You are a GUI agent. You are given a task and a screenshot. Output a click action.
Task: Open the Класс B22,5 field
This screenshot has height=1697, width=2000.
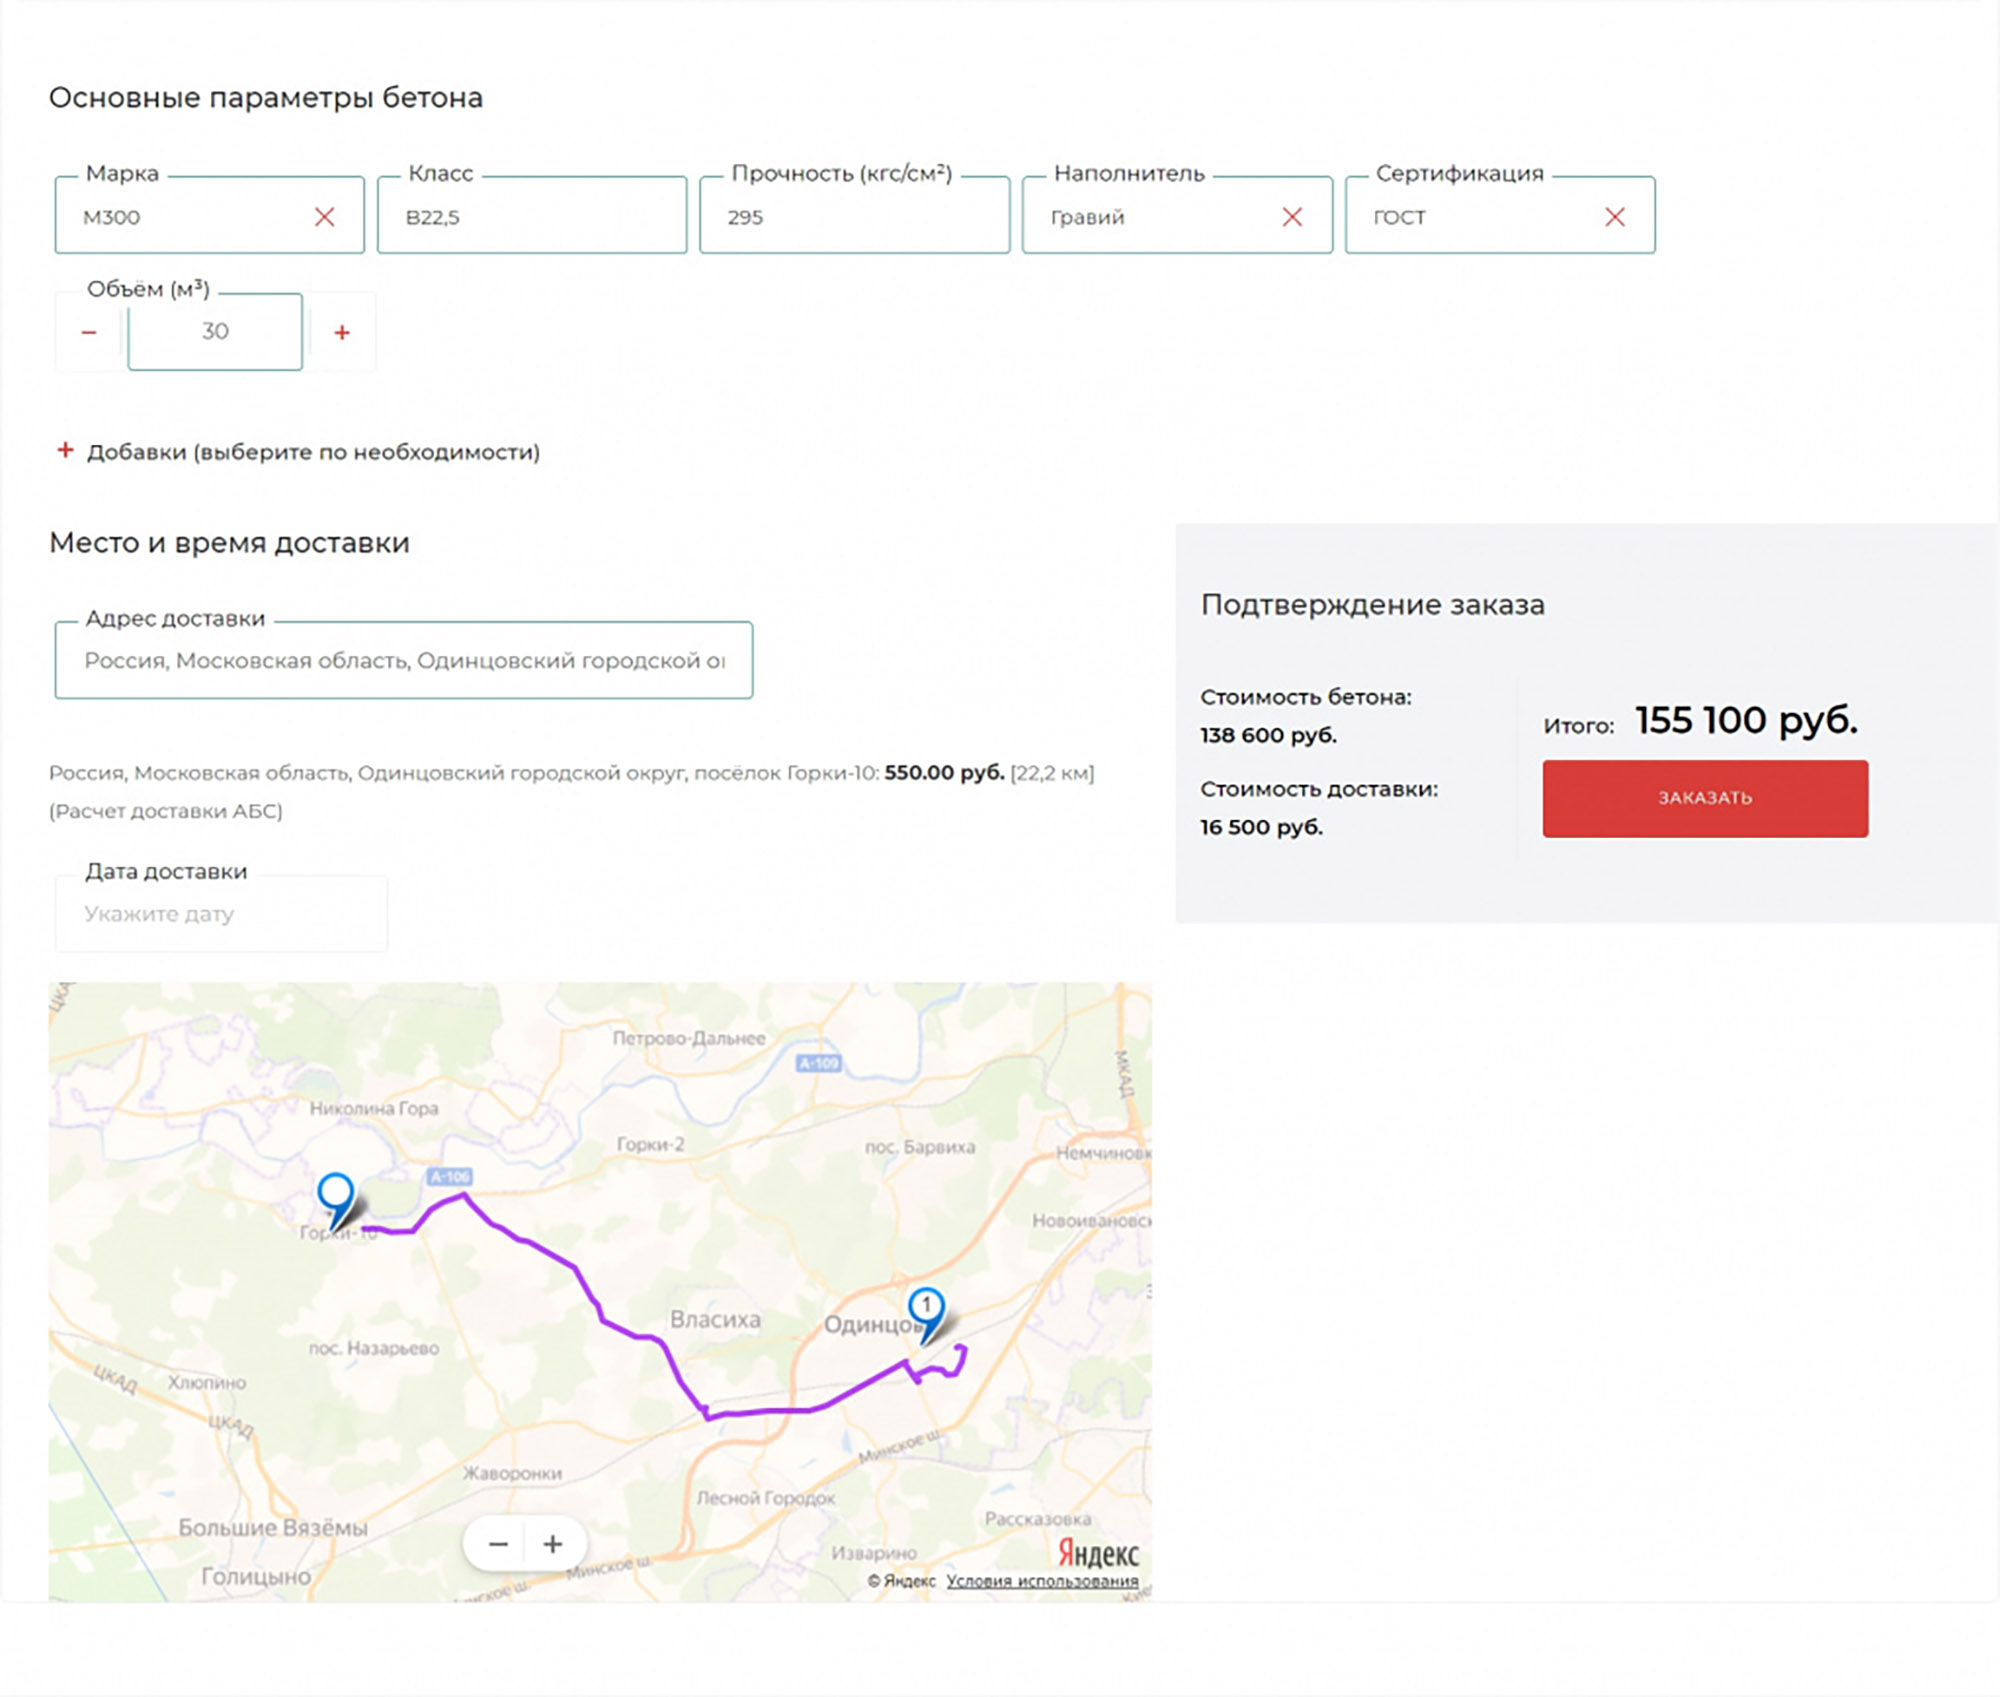point(532,216)
